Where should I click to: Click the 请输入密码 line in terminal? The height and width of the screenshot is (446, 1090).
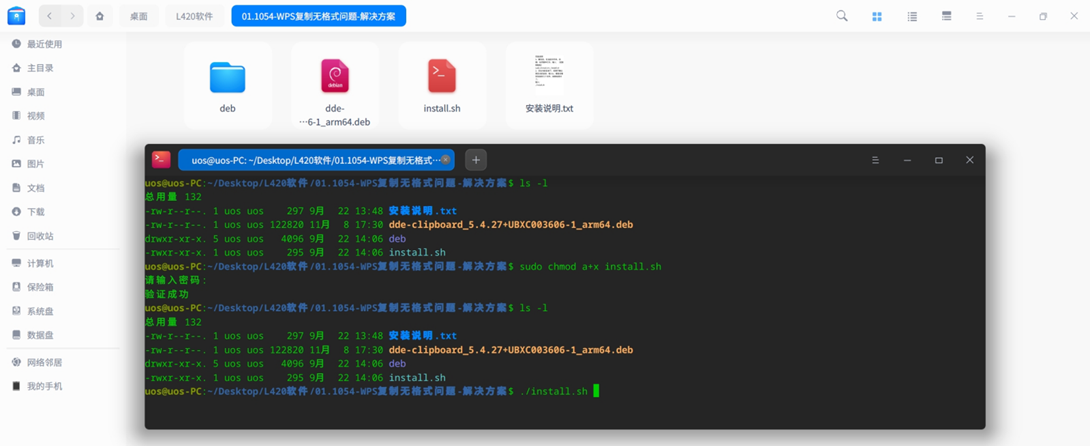[177, 280]
